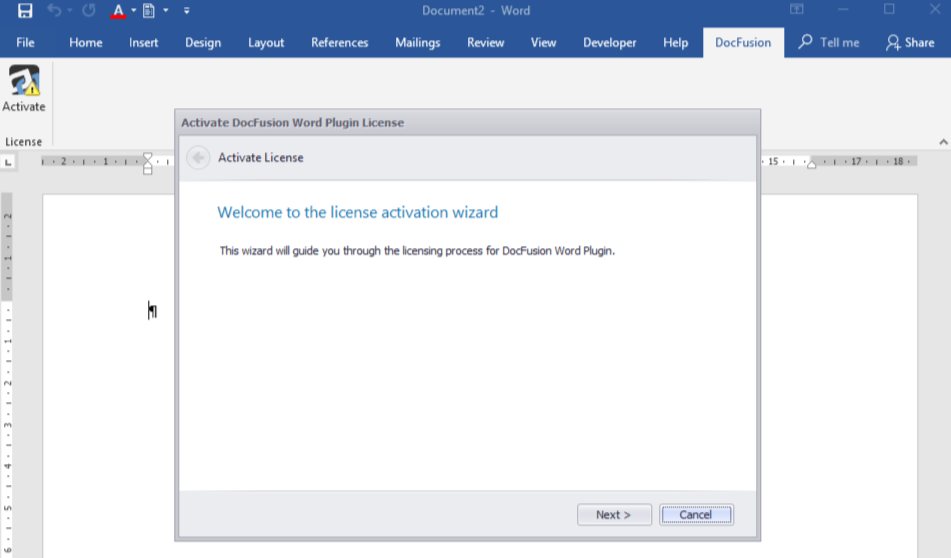Select the DocFusion tab
Screen dimensions: 951x558
tap(743, 42)
